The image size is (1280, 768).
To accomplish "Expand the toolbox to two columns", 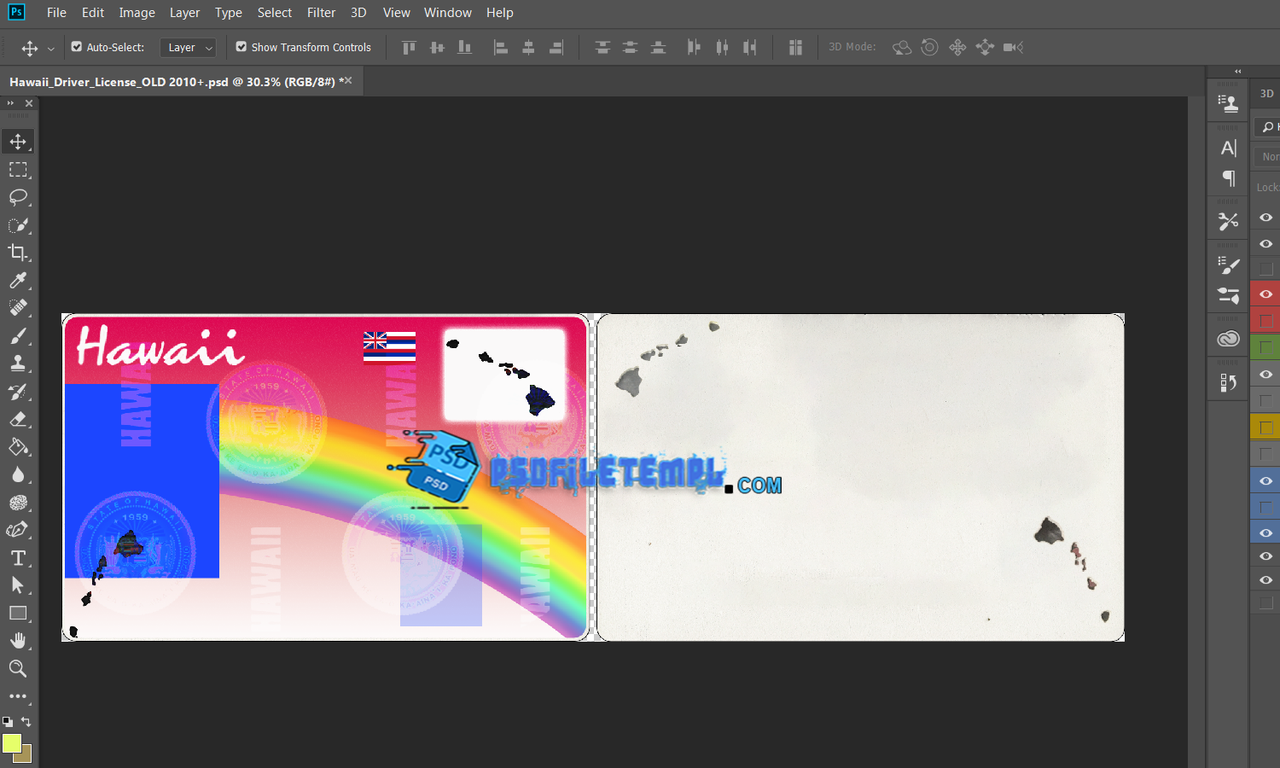I will [10, 103].
